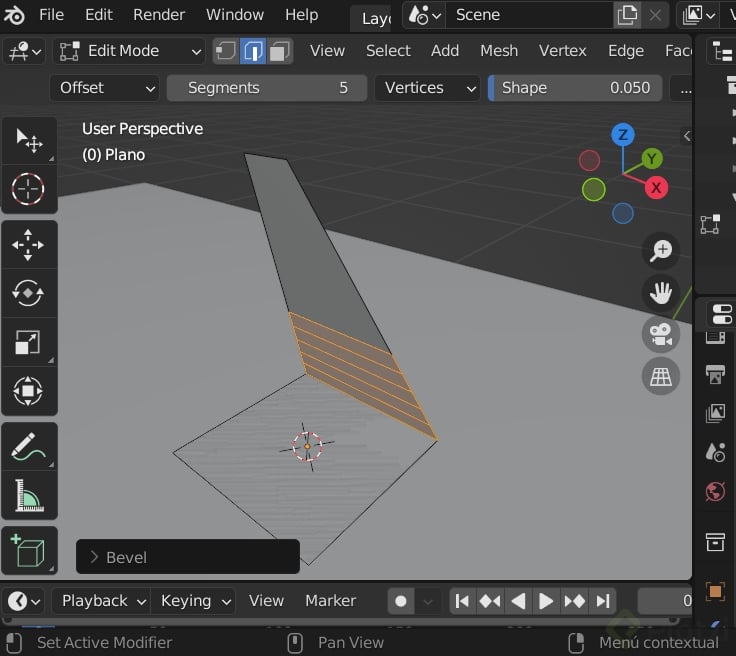Open the Scene properties tab

[715, 452]
